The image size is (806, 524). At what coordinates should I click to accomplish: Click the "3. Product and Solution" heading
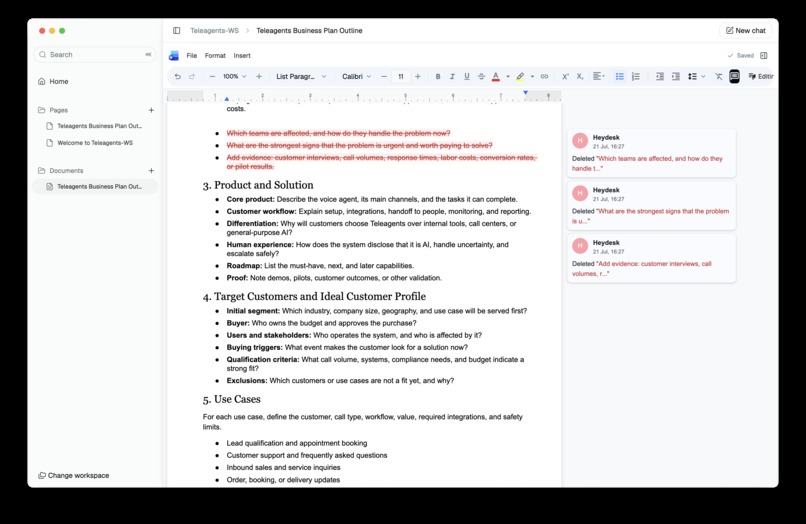pos(258,185)
